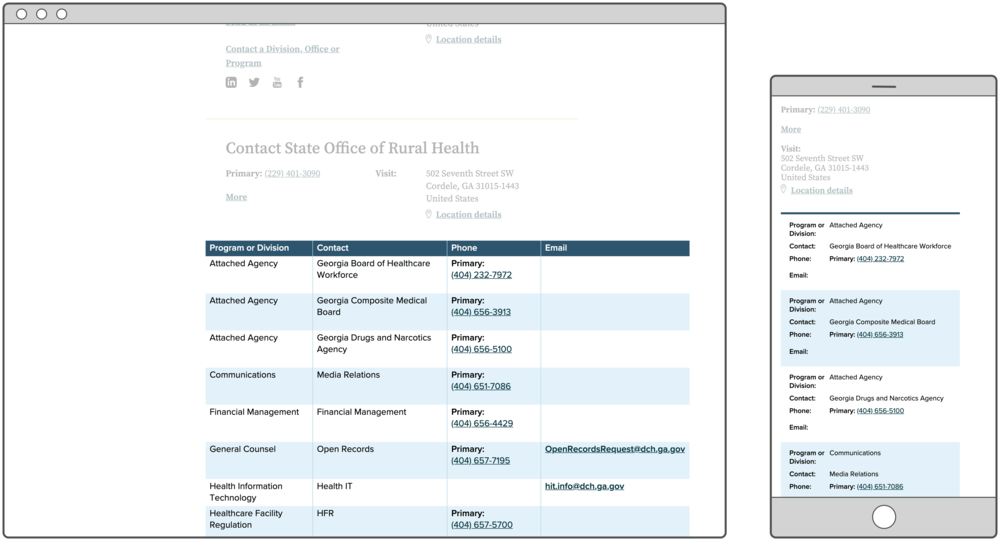Open the Twitter bird icon
Viewport: 1000px width, 541px height.
[254, 82]
